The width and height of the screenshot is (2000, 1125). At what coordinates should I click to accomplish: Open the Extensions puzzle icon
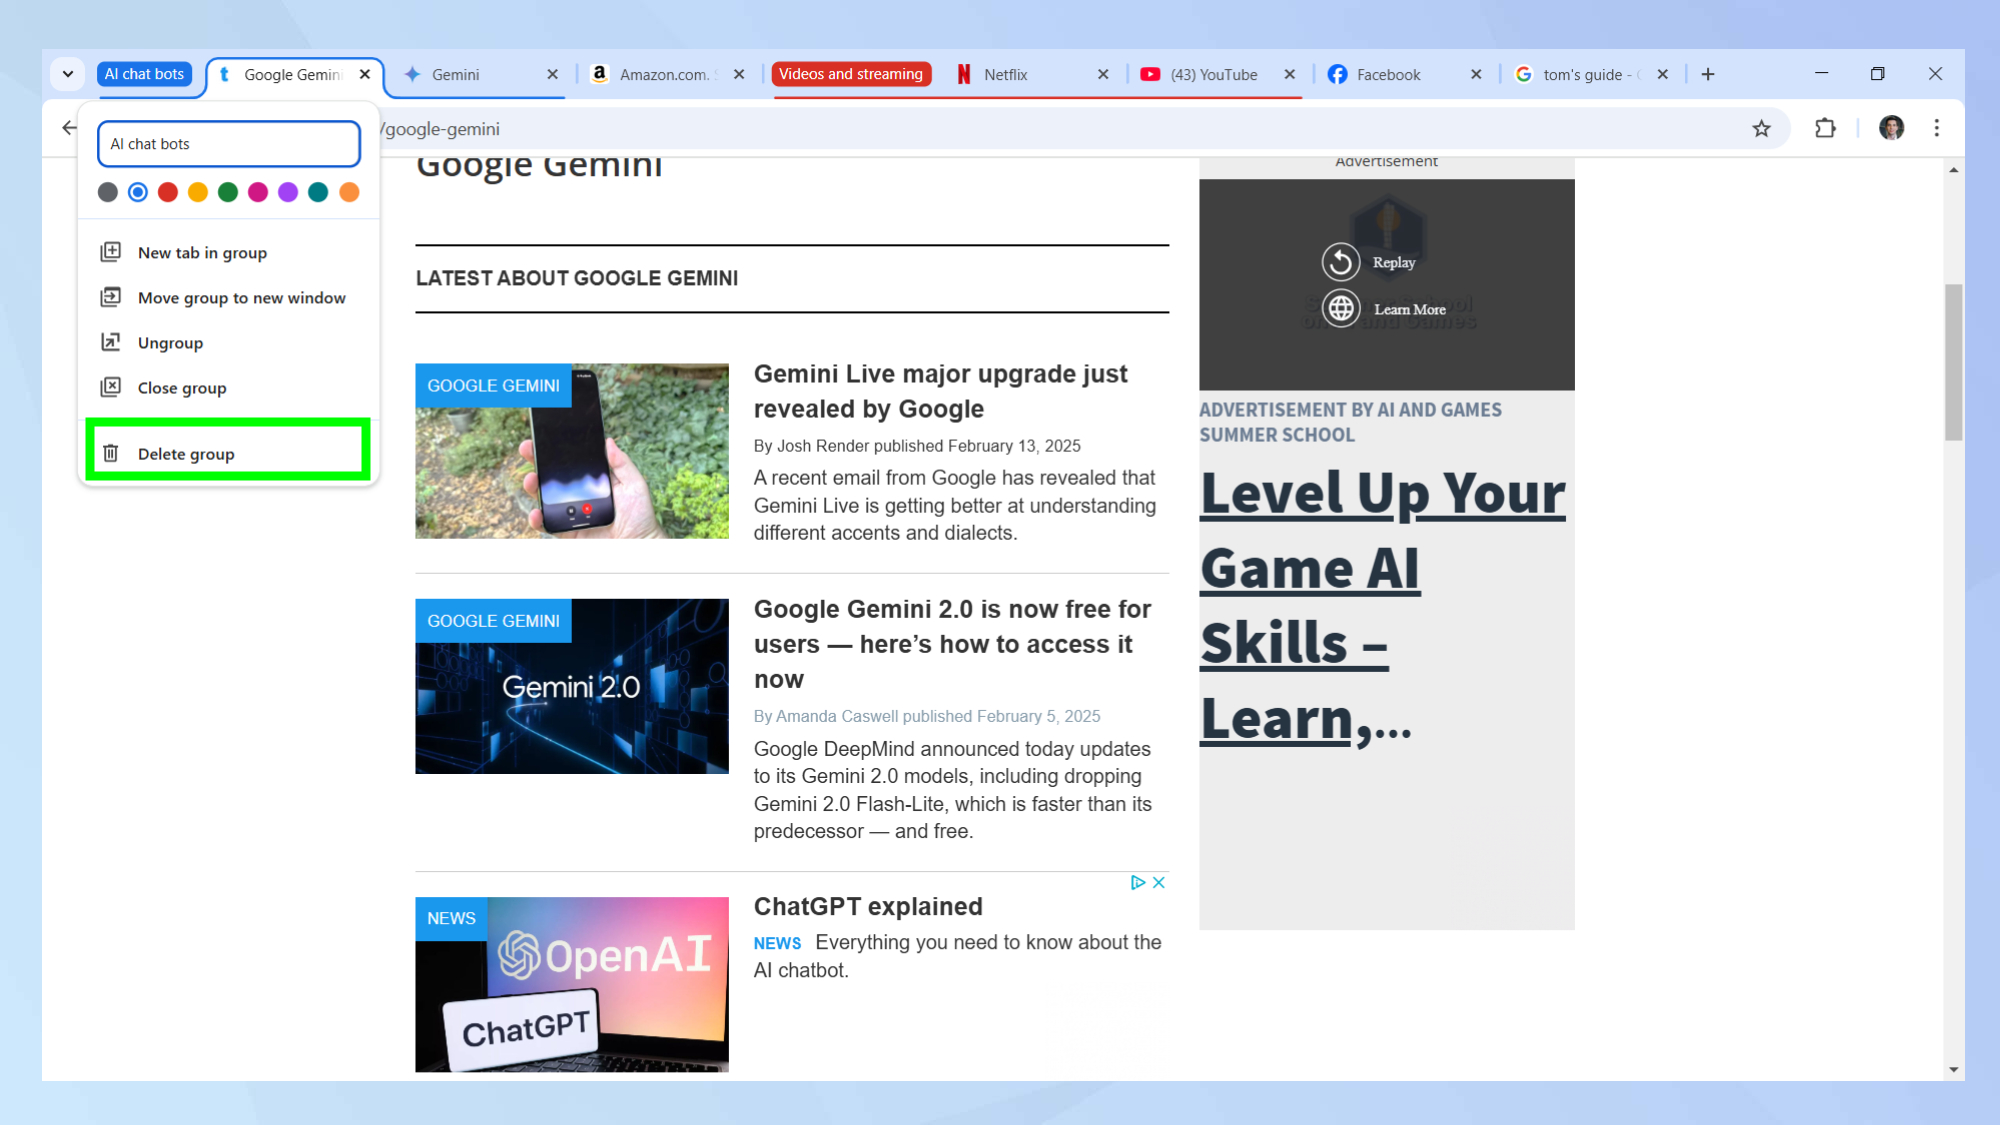(1825, 128)
